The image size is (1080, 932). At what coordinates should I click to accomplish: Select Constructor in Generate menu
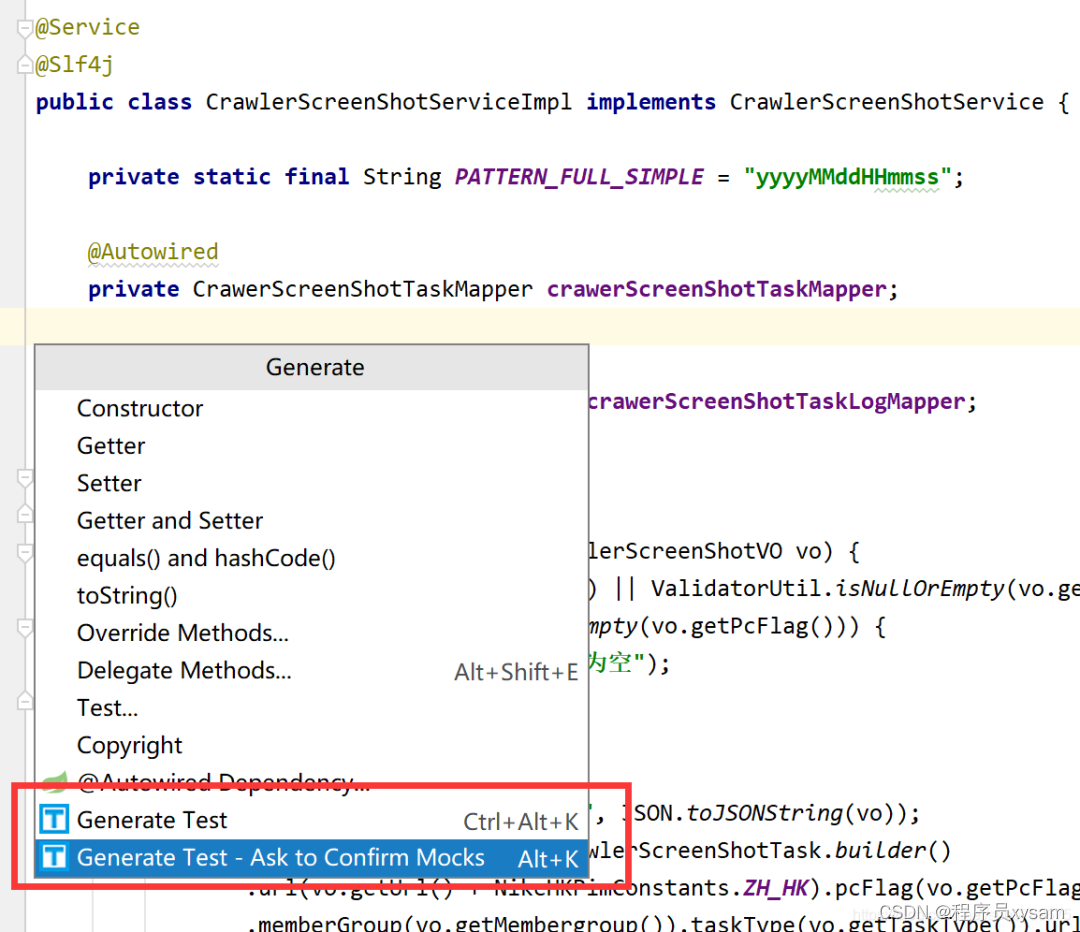click(x=311, y=408)
